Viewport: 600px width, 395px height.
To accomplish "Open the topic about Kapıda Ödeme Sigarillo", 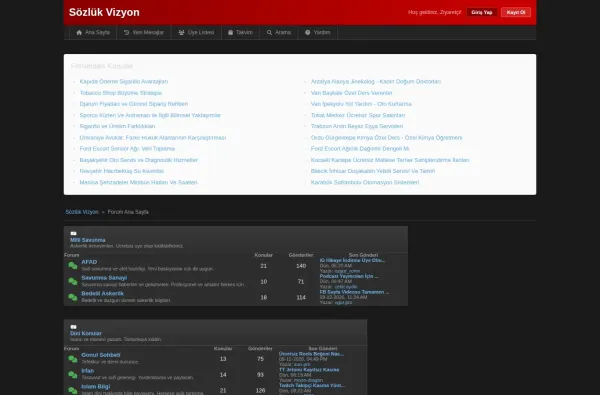I will 124,82.
